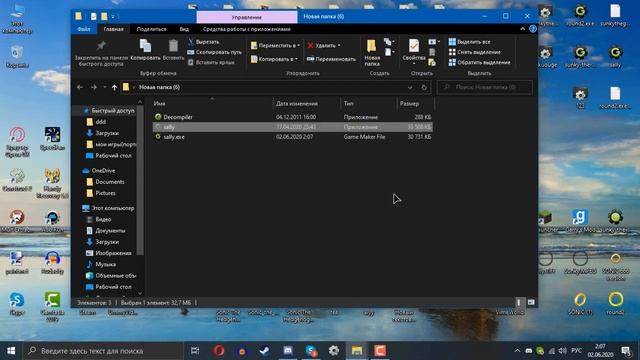This screenshot has width=640, height=360.
Task: Sort by Name (Имя) column header
Action: (x=160, y=104)
